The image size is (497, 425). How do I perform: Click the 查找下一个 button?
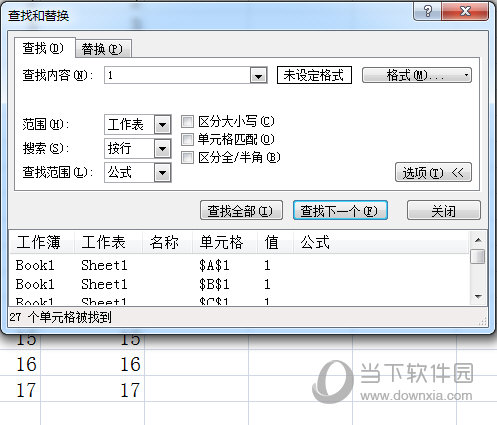pos(340,210)
